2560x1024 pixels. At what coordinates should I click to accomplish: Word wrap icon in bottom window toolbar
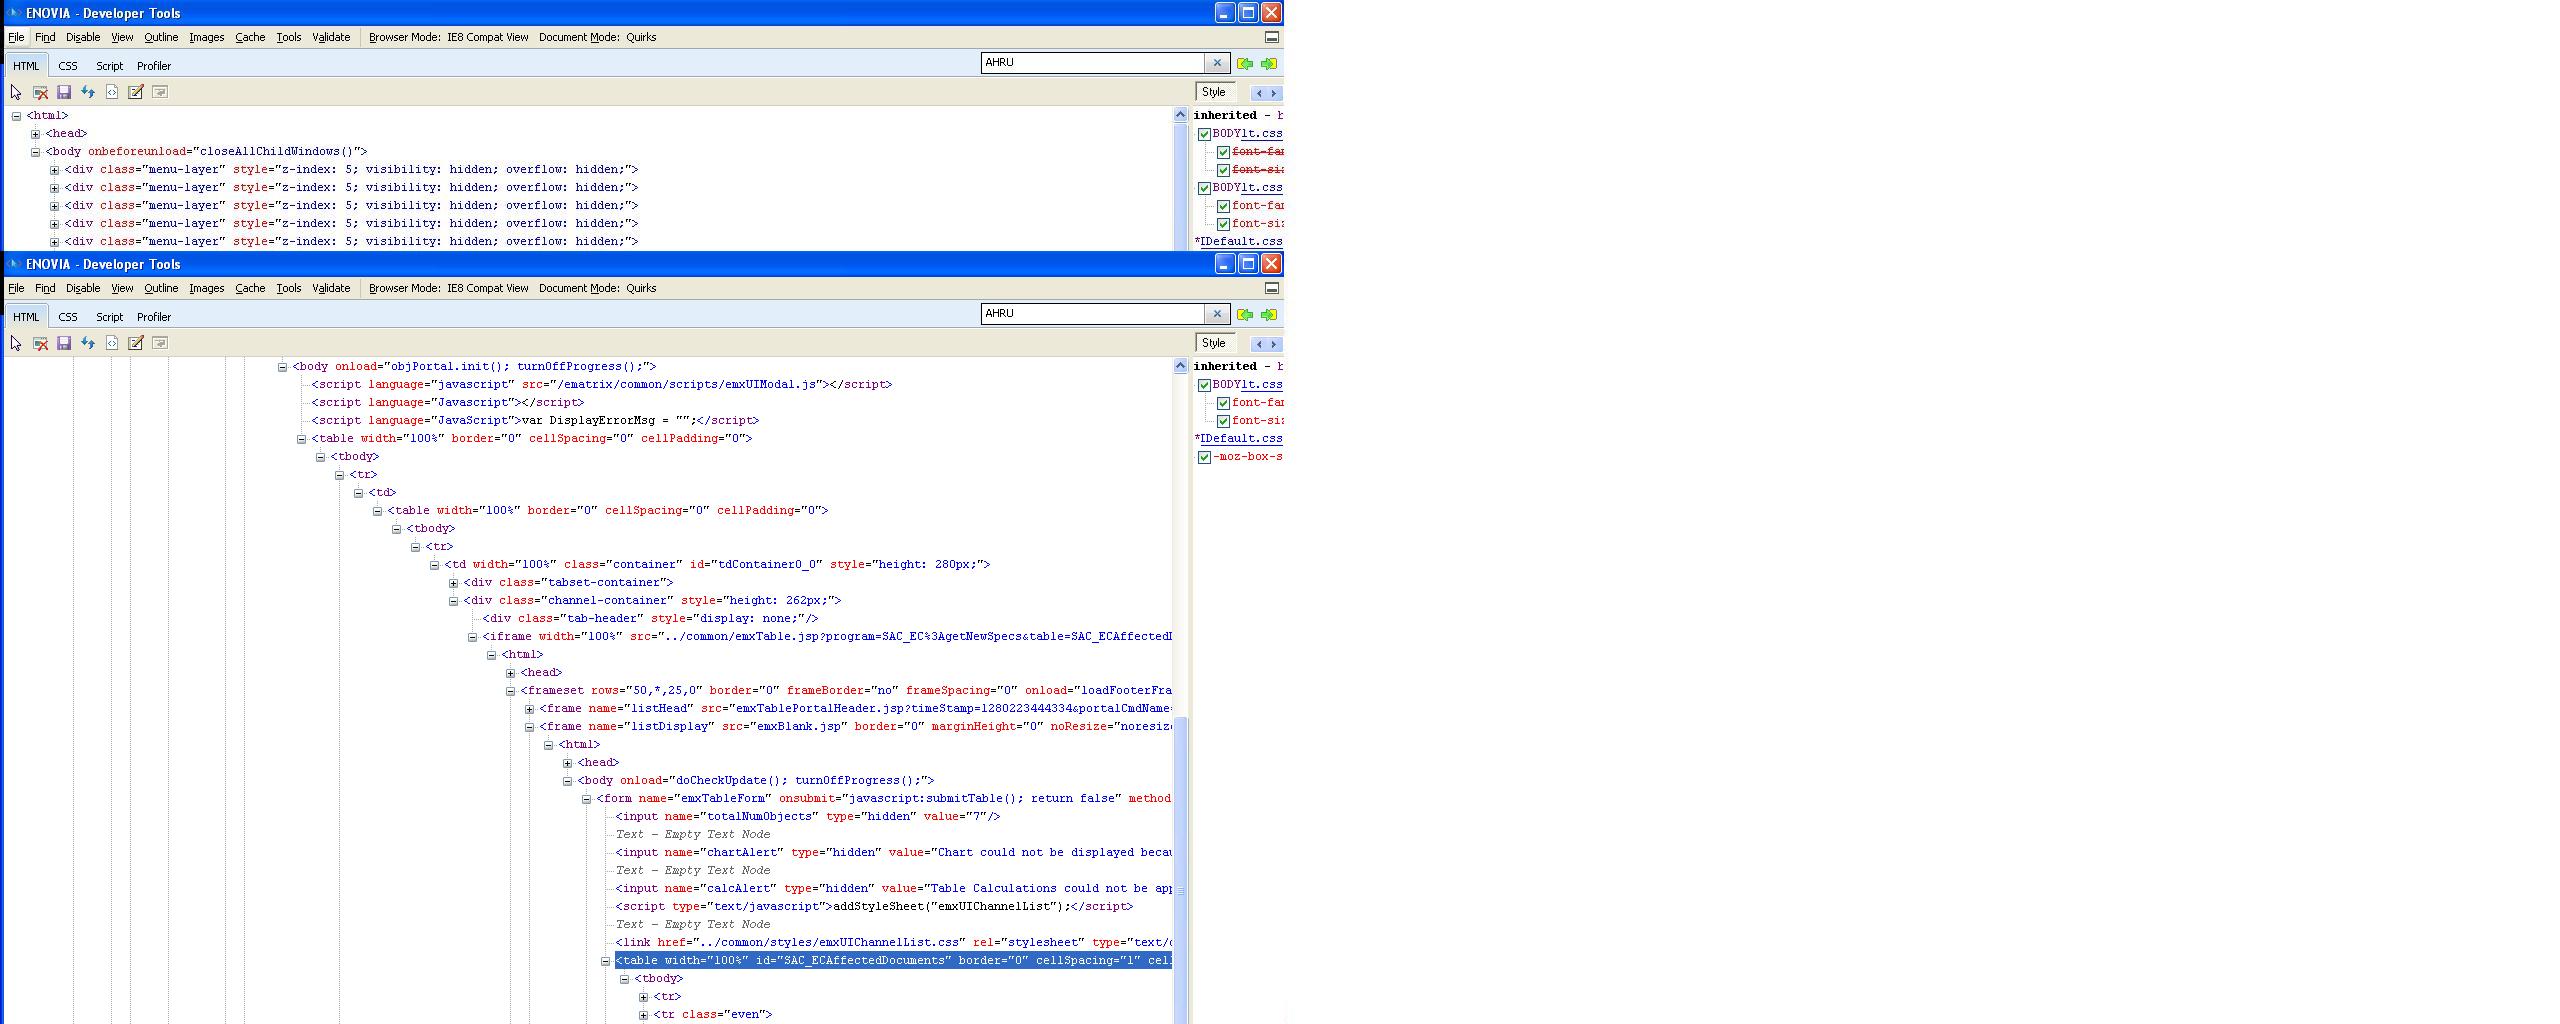(160, 343)
